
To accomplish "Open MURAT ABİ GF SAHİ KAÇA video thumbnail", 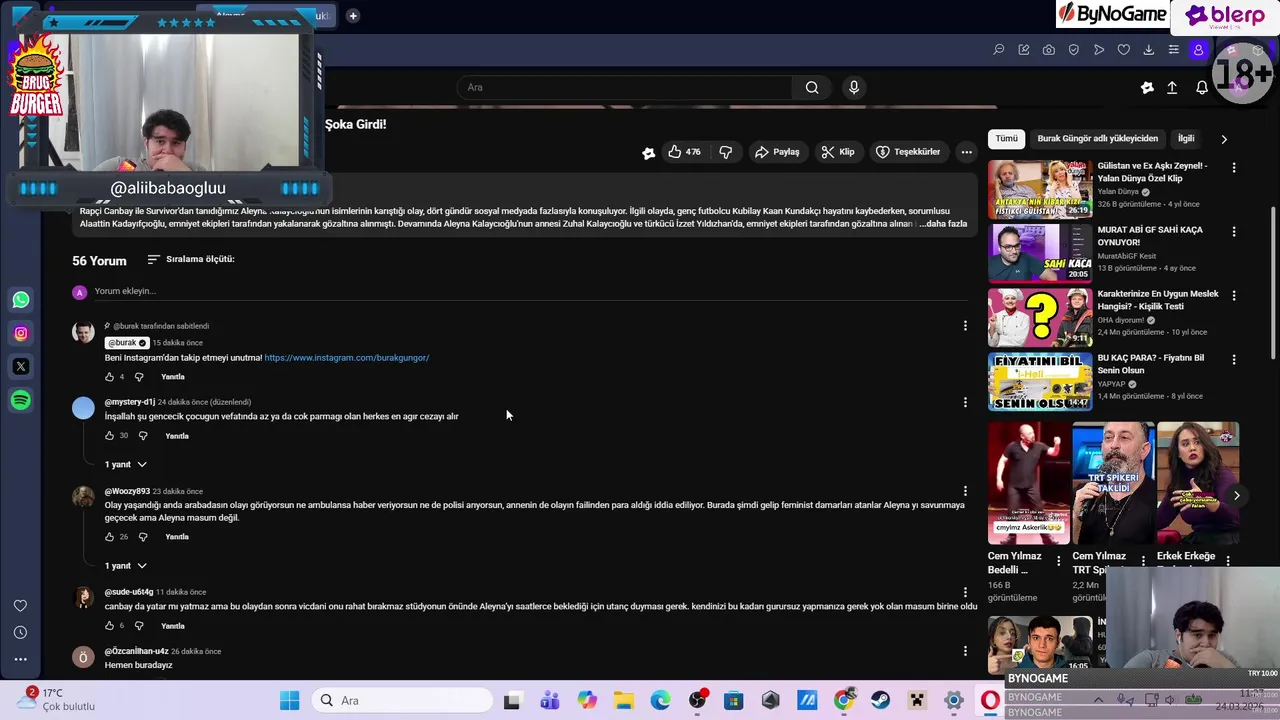I will point(1040,254).
